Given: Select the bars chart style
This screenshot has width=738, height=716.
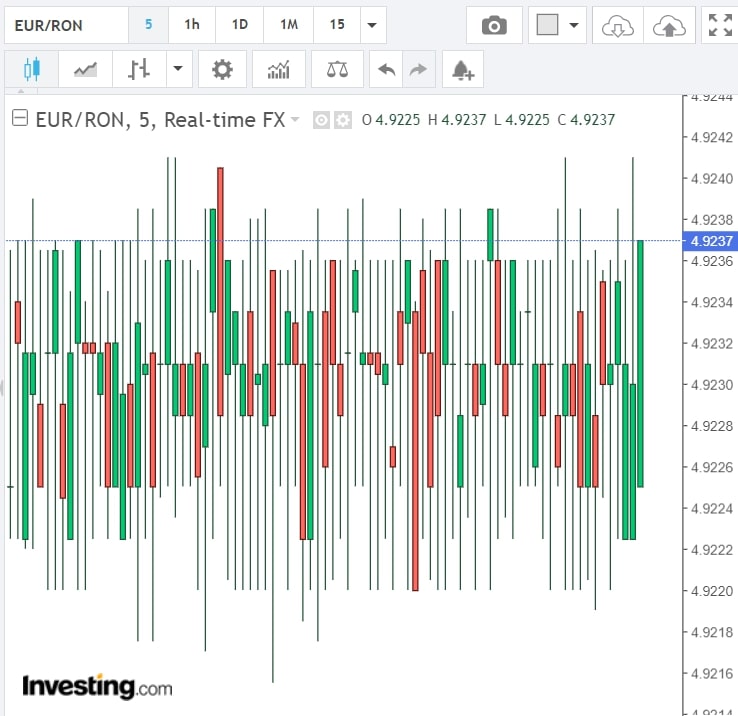Looking at the screenshot, I should tap(139, 70).
